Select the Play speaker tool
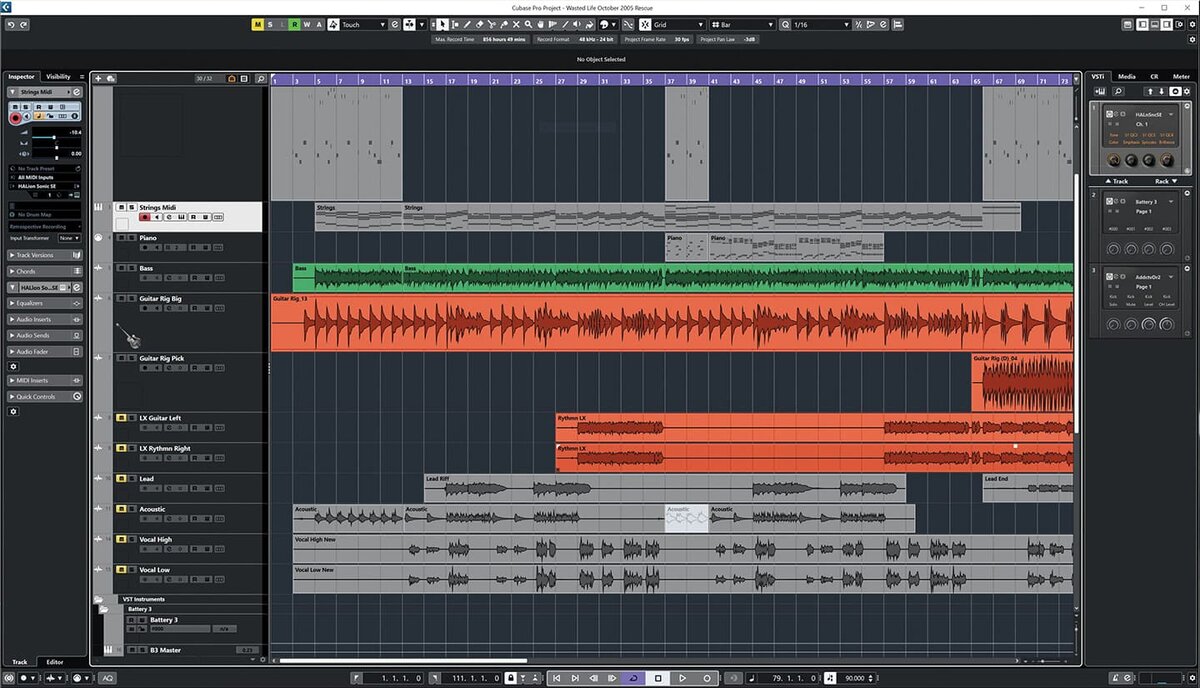This screenshot has width=1200, height=688. (577, 24)
